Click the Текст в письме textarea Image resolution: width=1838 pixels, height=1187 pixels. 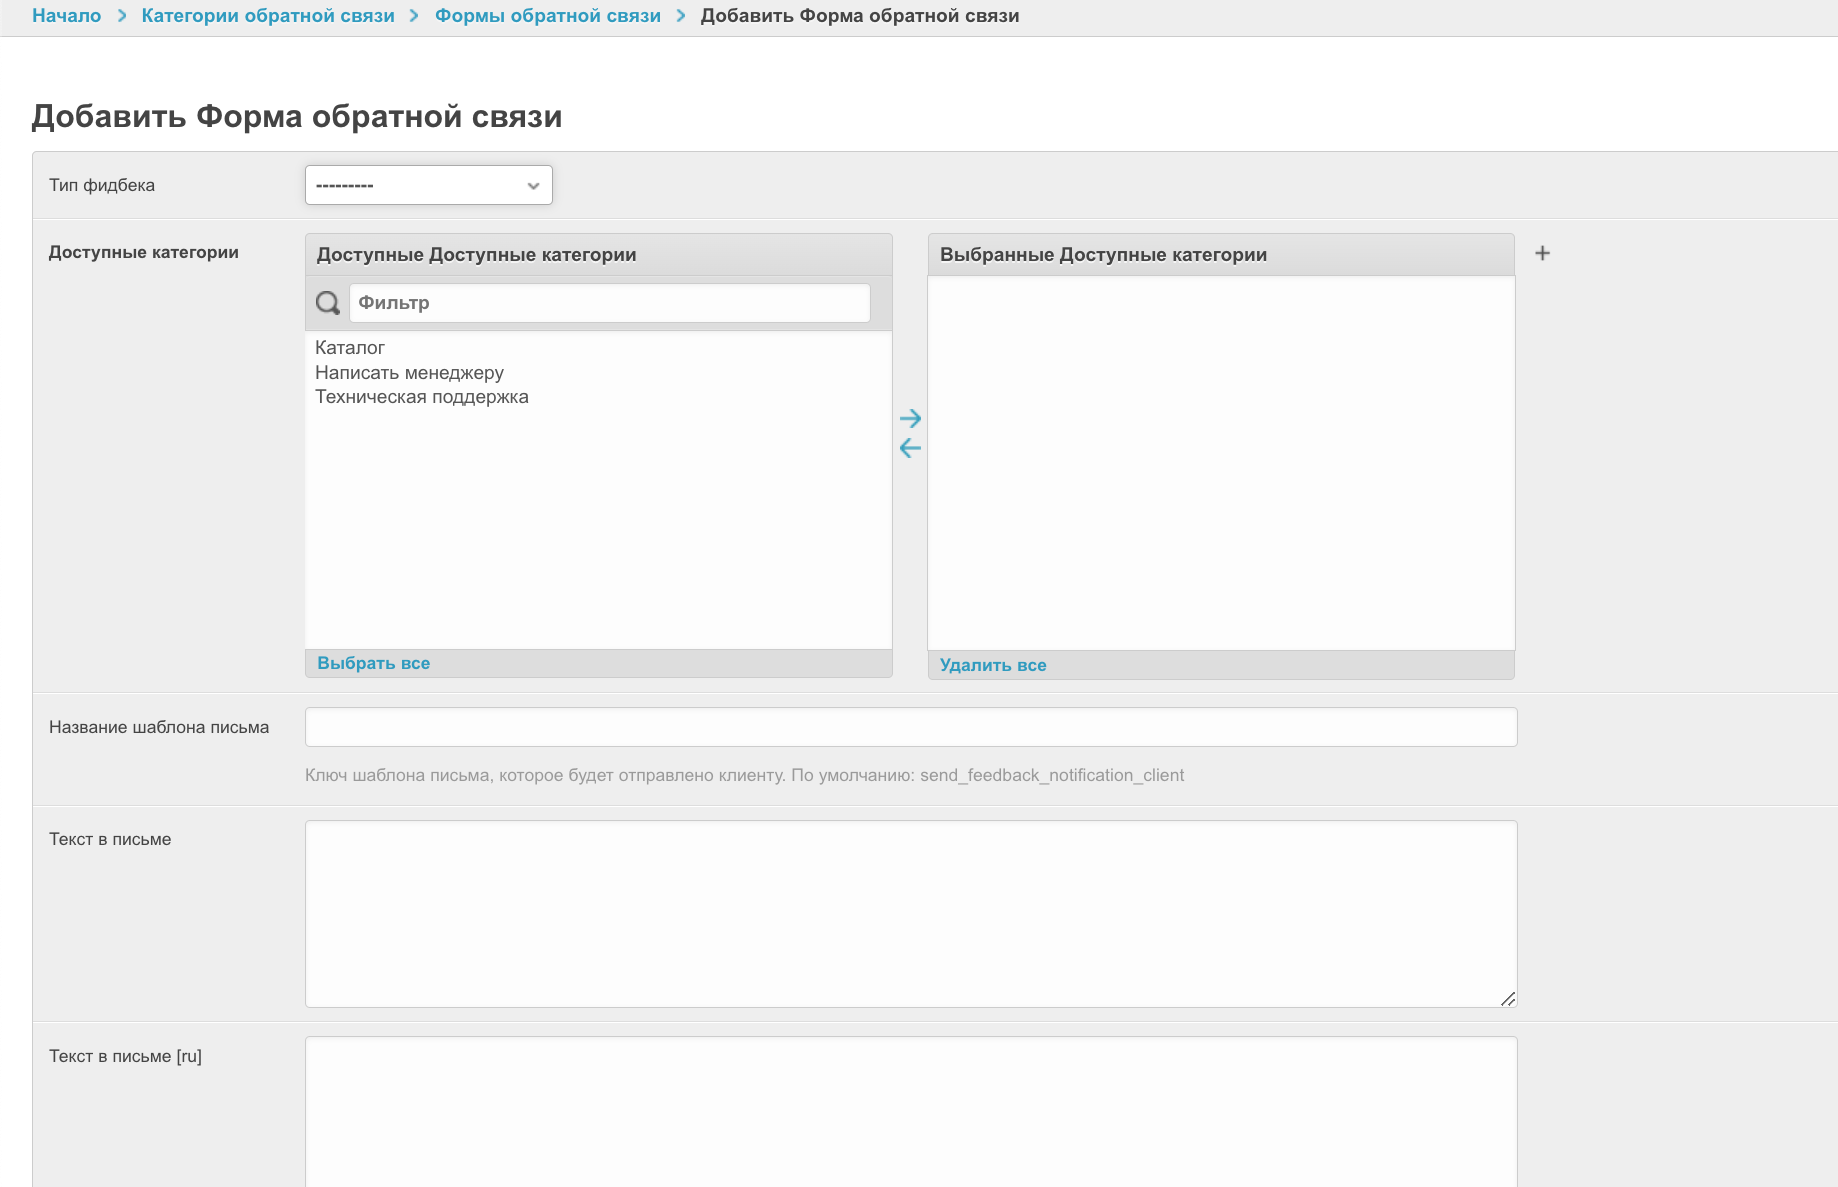910,913
